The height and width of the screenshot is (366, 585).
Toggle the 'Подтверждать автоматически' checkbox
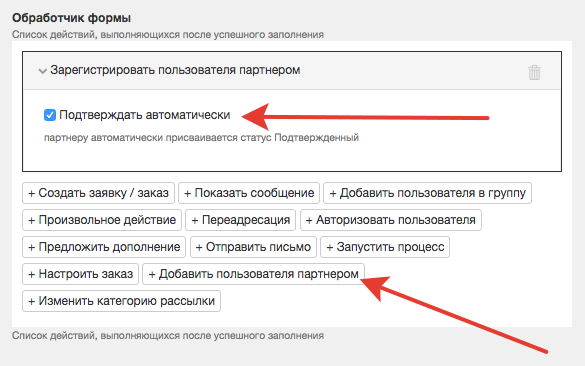tap(50, 115)
